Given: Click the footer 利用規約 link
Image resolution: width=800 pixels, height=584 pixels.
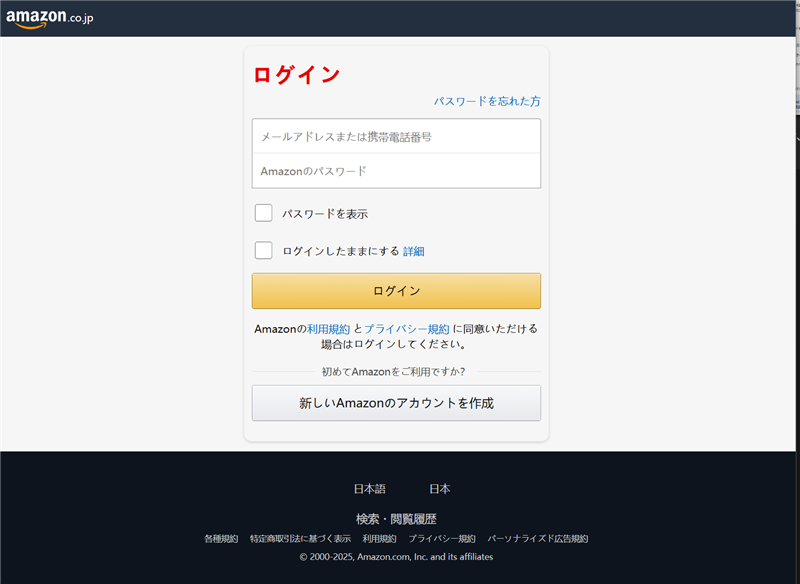Looking at the screenshot, I should pyautogui.click(x=379, y=538).
